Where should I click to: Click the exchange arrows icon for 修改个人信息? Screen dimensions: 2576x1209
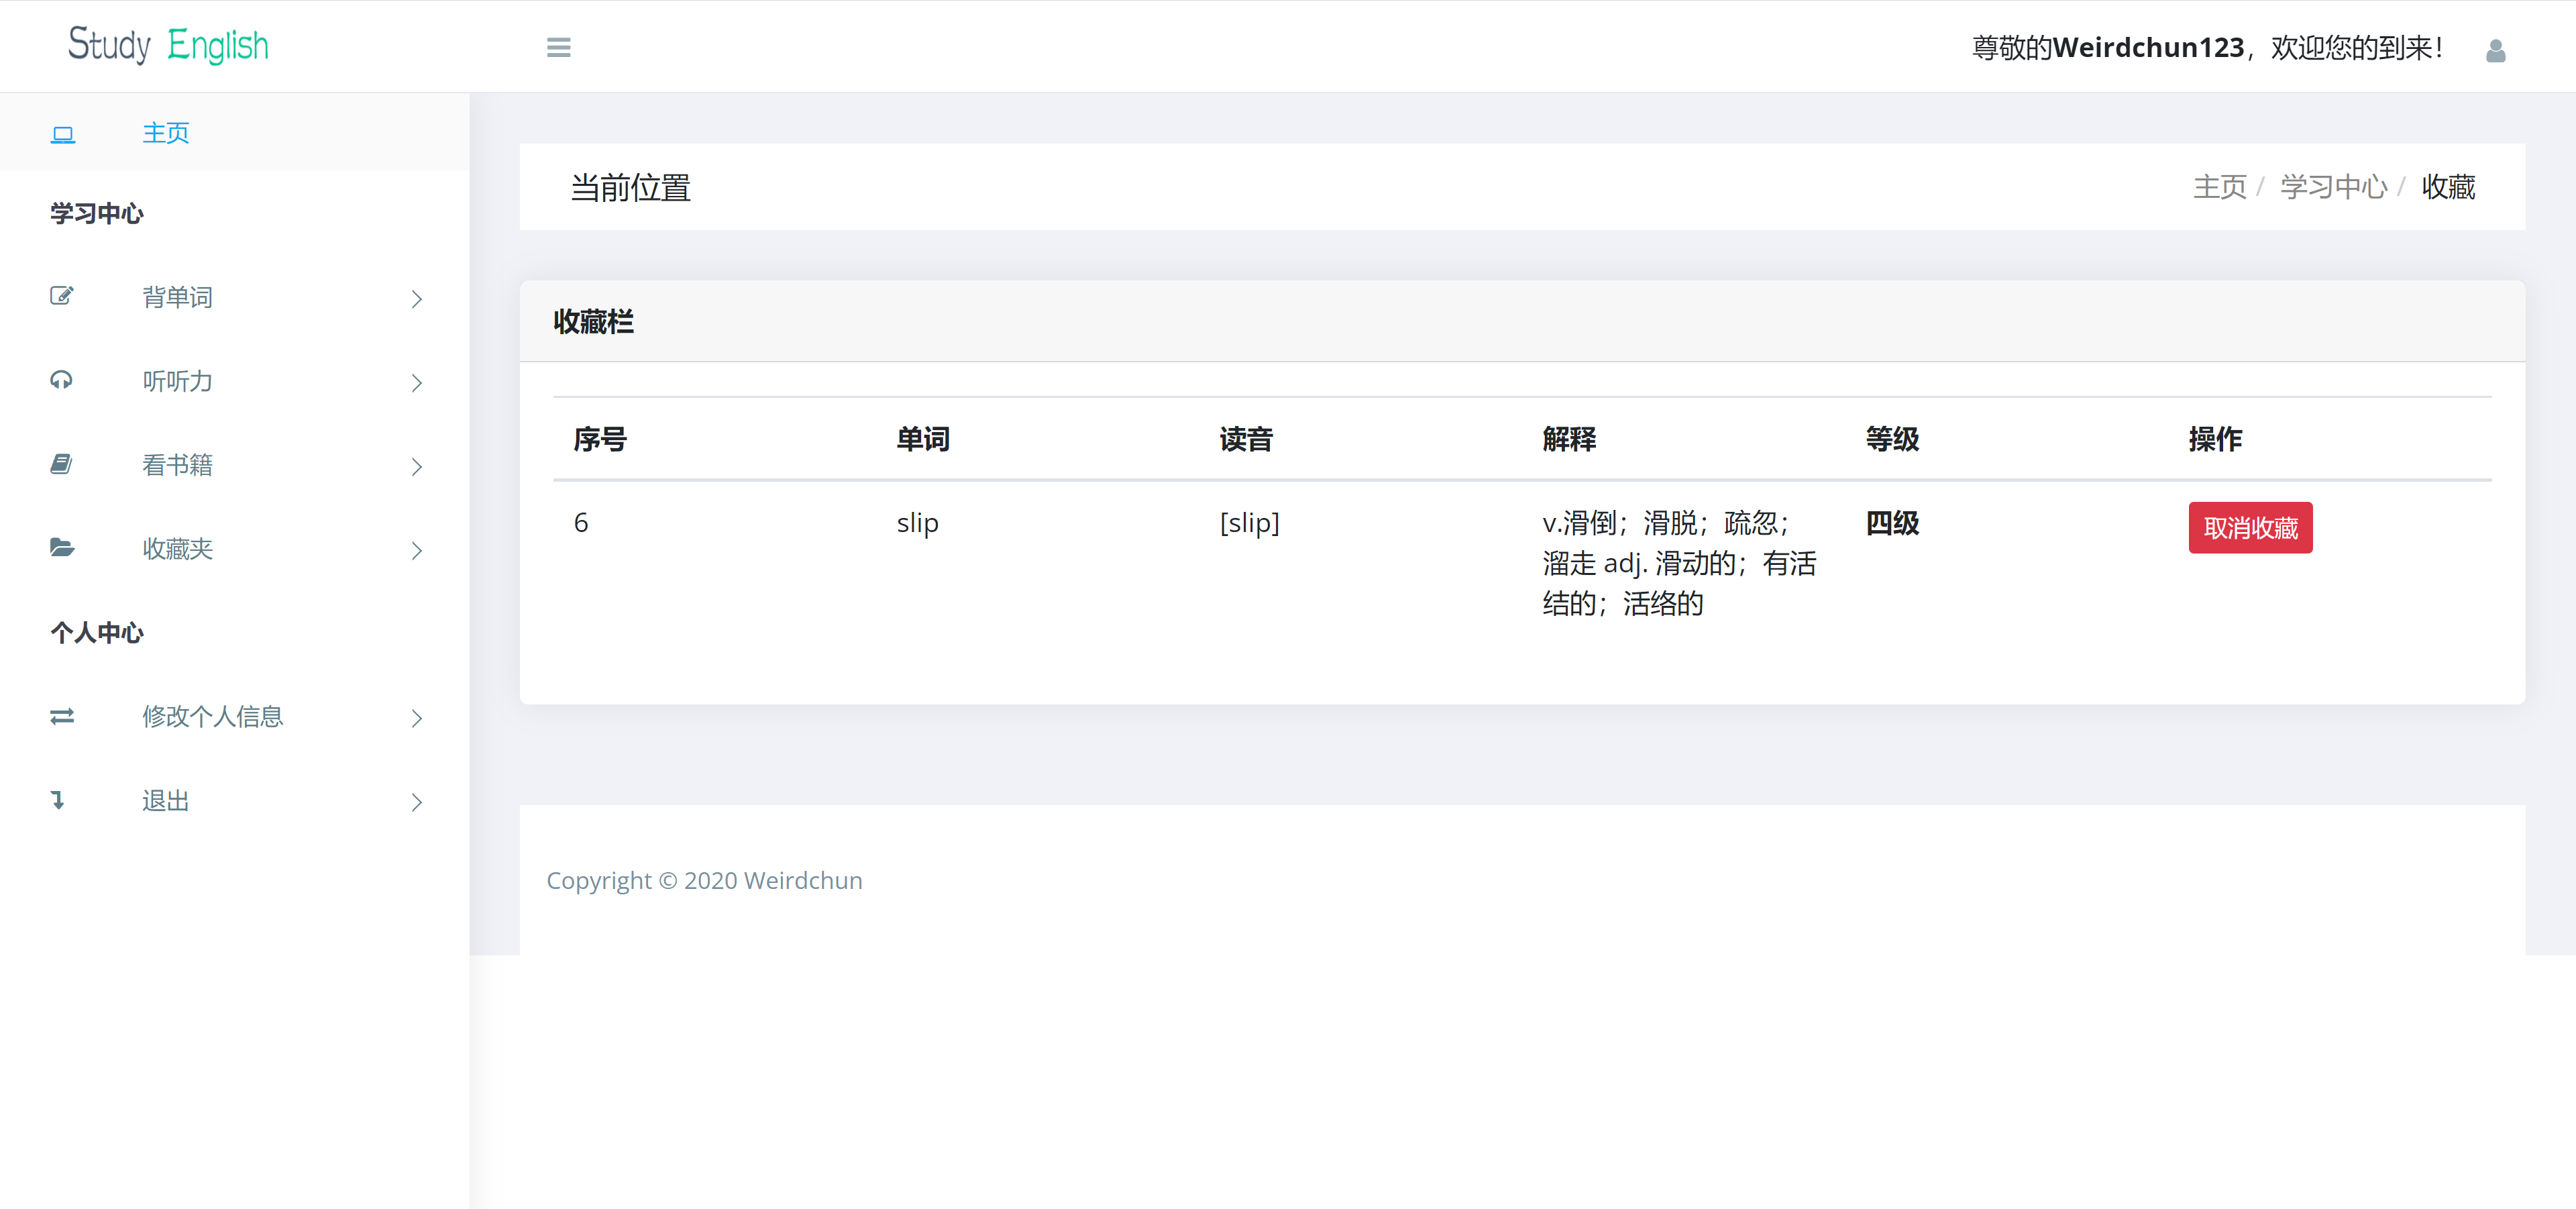[62, 716]
